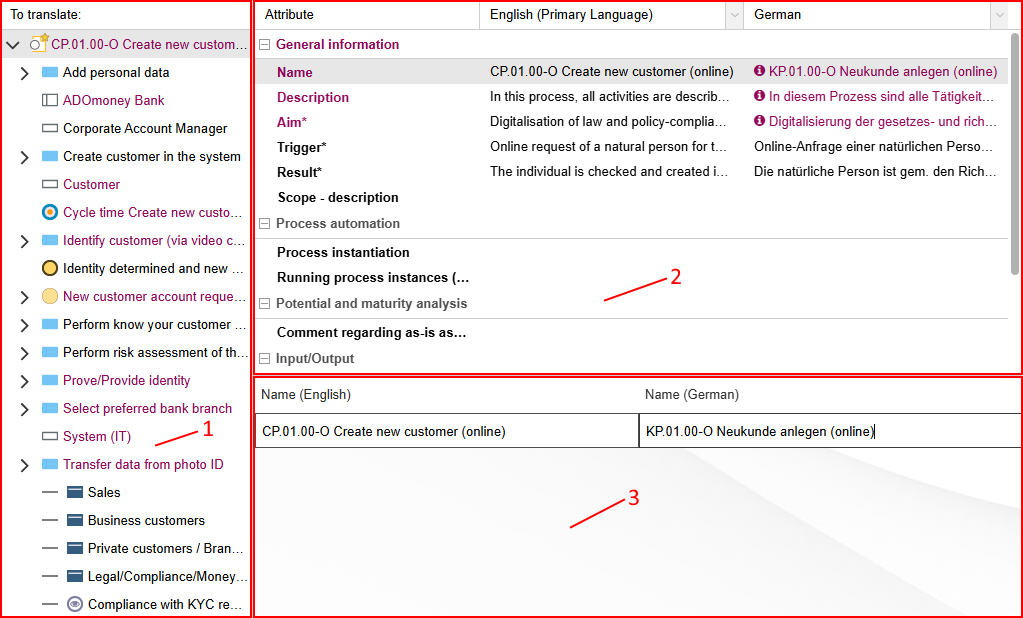Image resolution: width=1023 pixels, height=618 pixels.
Task: Collapse the root CP.01.00-O tree node
Action: pyautogui.click(x=13, y=45)
